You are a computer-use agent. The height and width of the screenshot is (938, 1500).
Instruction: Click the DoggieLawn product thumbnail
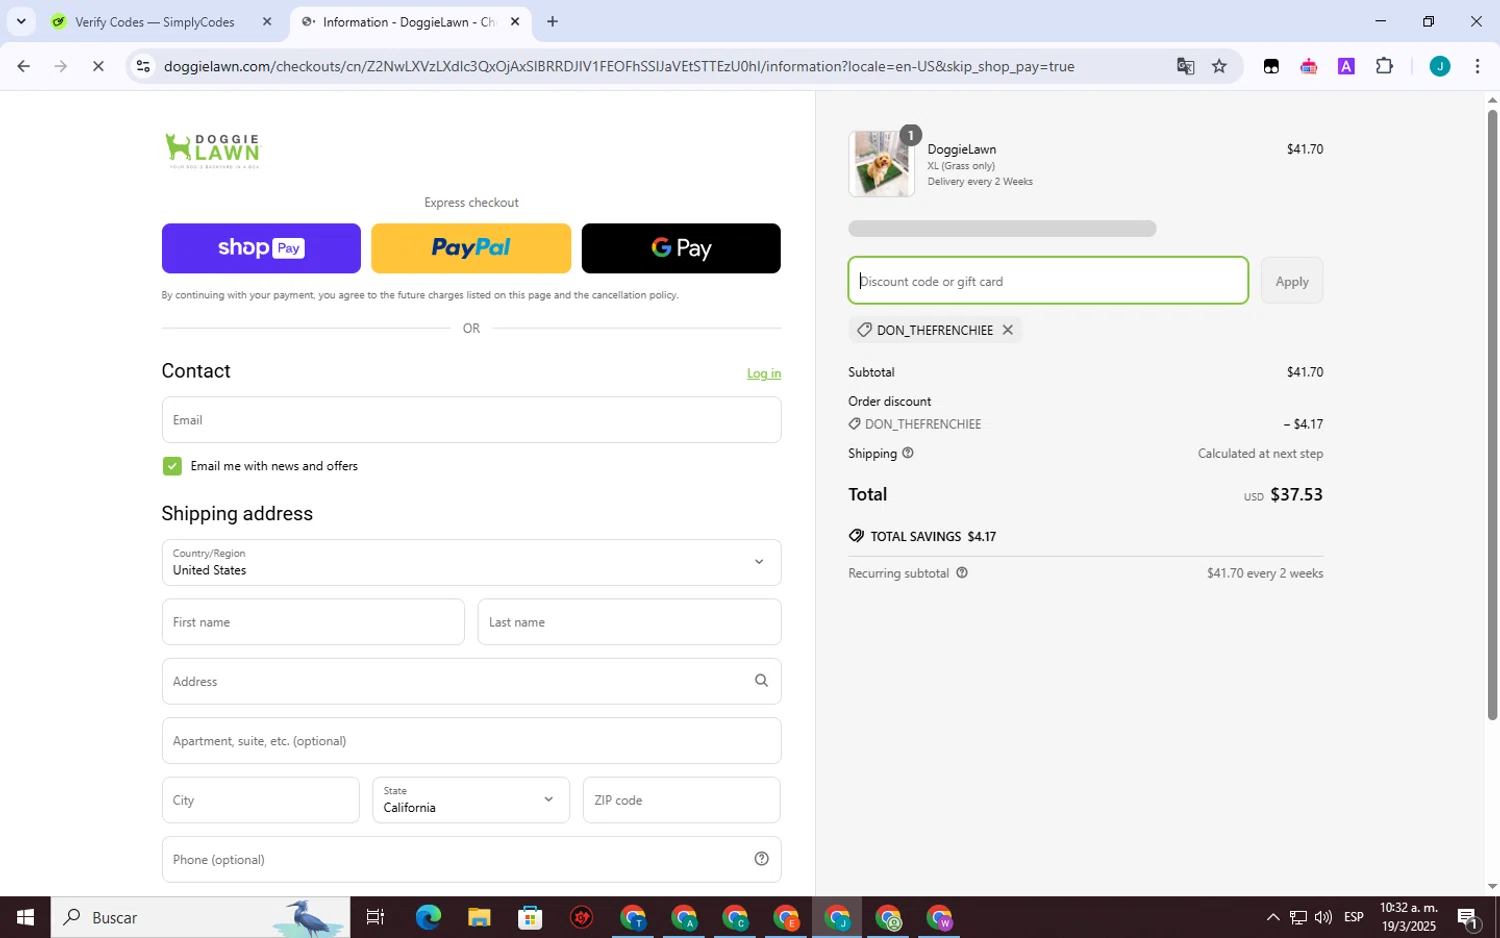coord(881,164)
